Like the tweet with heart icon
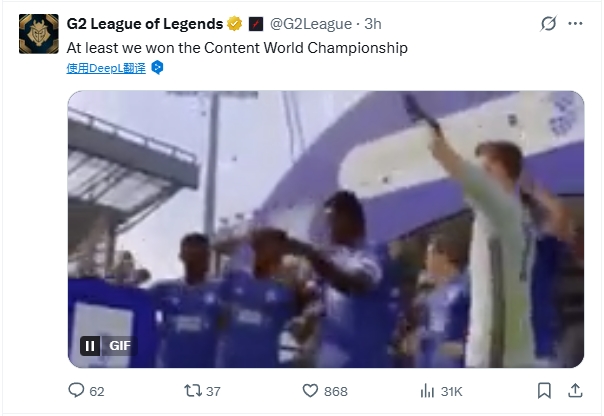The width and height of the screenshot is (604, 416). pos(310,391)
